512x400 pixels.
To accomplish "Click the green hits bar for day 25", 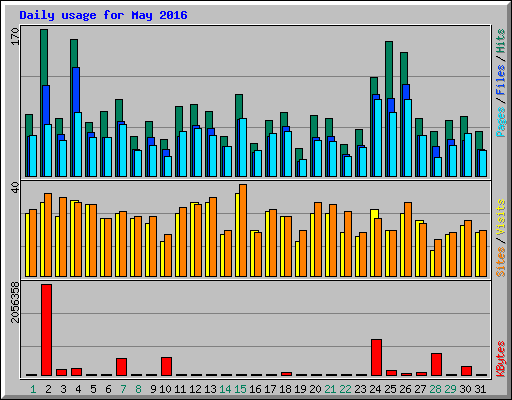I will tap(389, 69).
